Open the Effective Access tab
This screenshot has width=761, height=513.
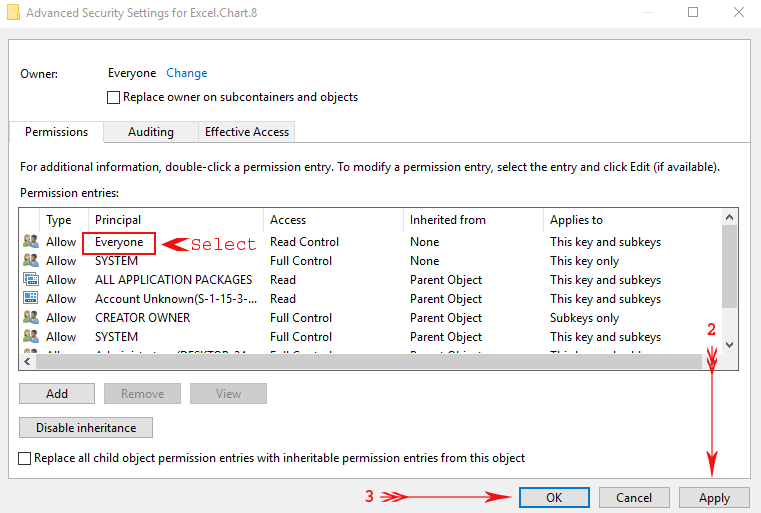click(246, 132)
